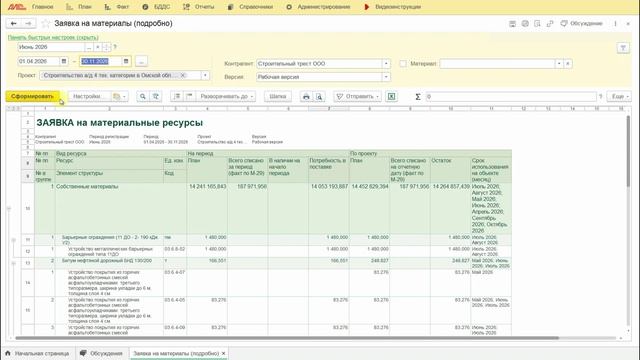Print the report with printer icon
The height and width of the screenshot is (360, 640).
306,97
